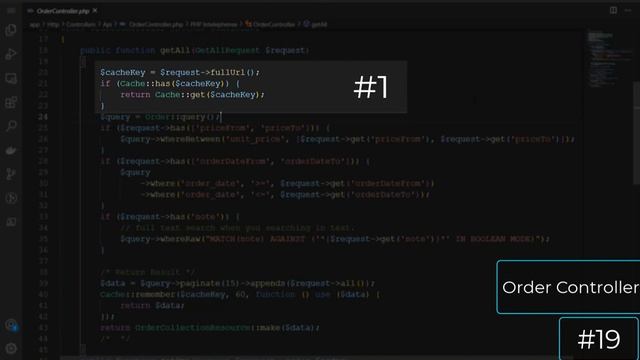Click the '>=' order_date where clause line
Image resolution: width=640 pixels, height=360 pixels.
[287, 184]
